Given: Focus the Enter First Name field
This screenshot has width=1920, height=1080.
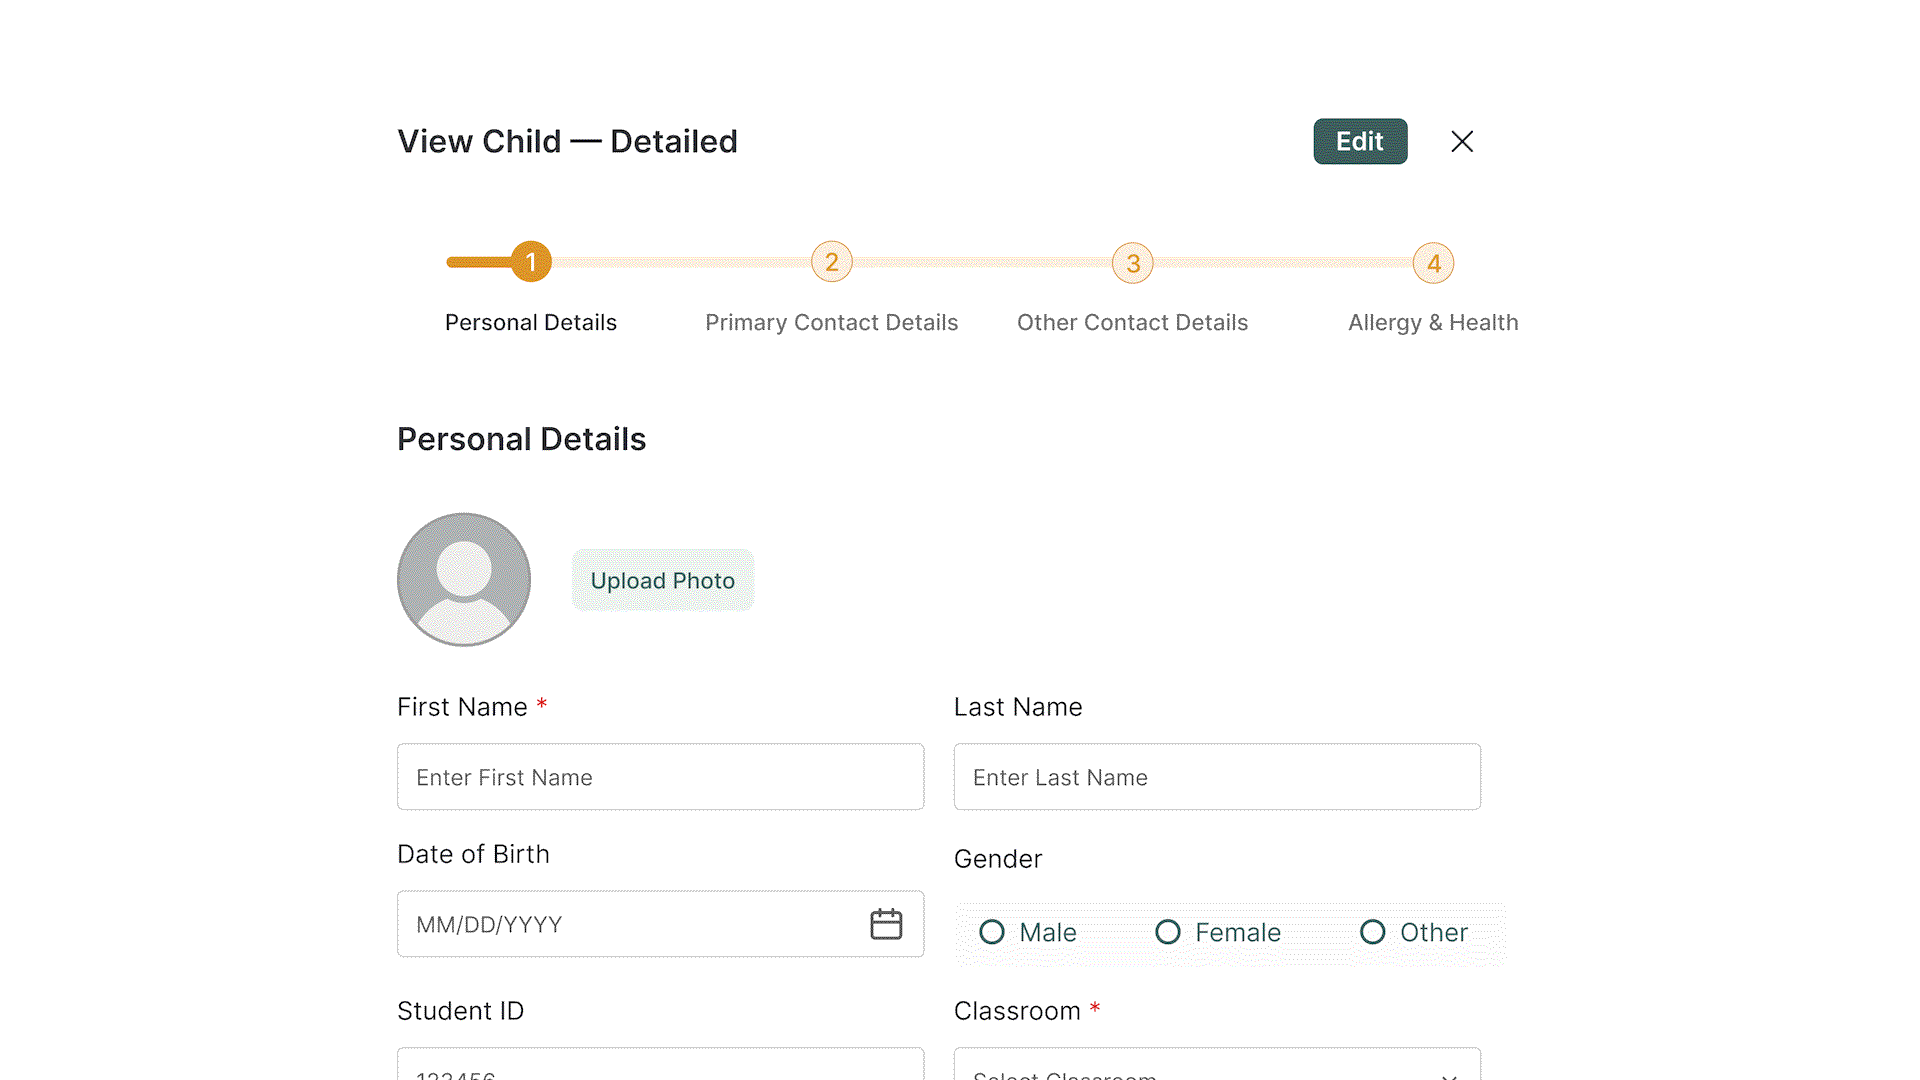Looking at the screenshot, I should 661,777.
